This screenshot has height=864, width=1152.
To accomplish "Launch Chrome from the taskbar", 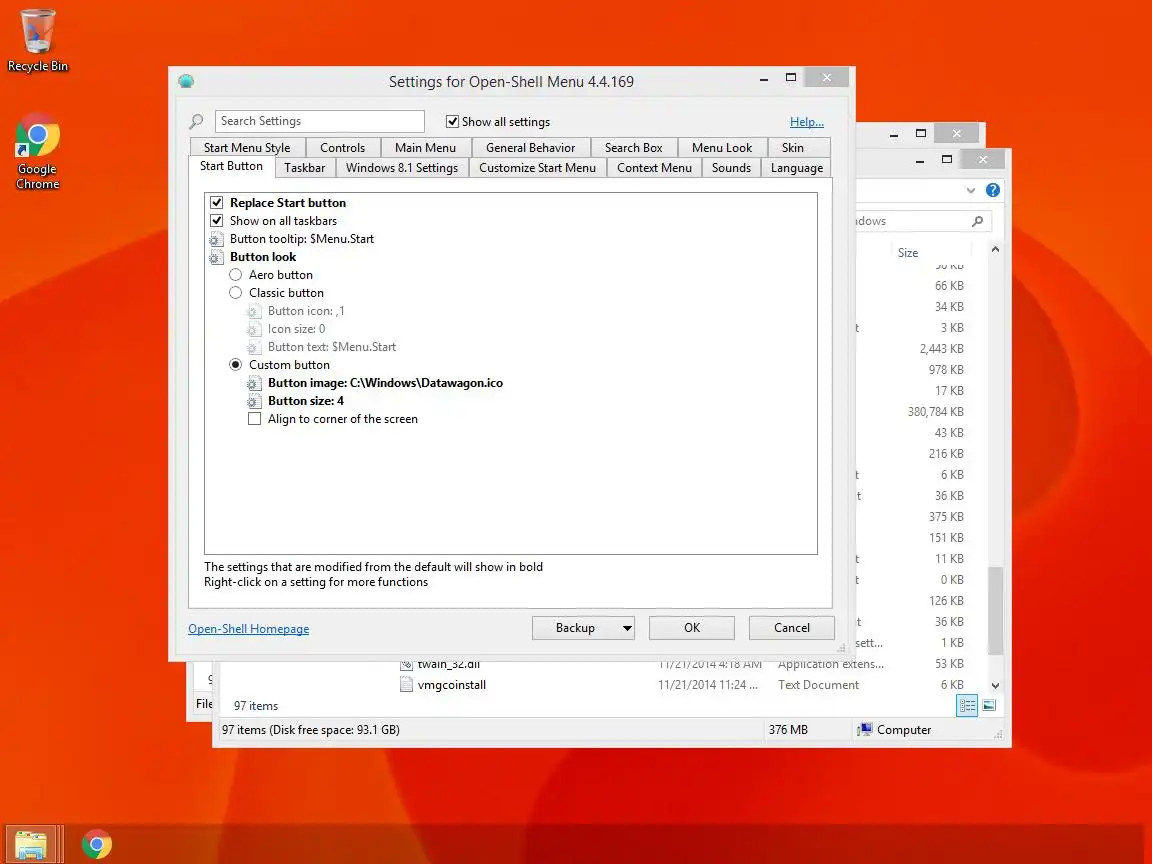I will click(x=96, y=844).
